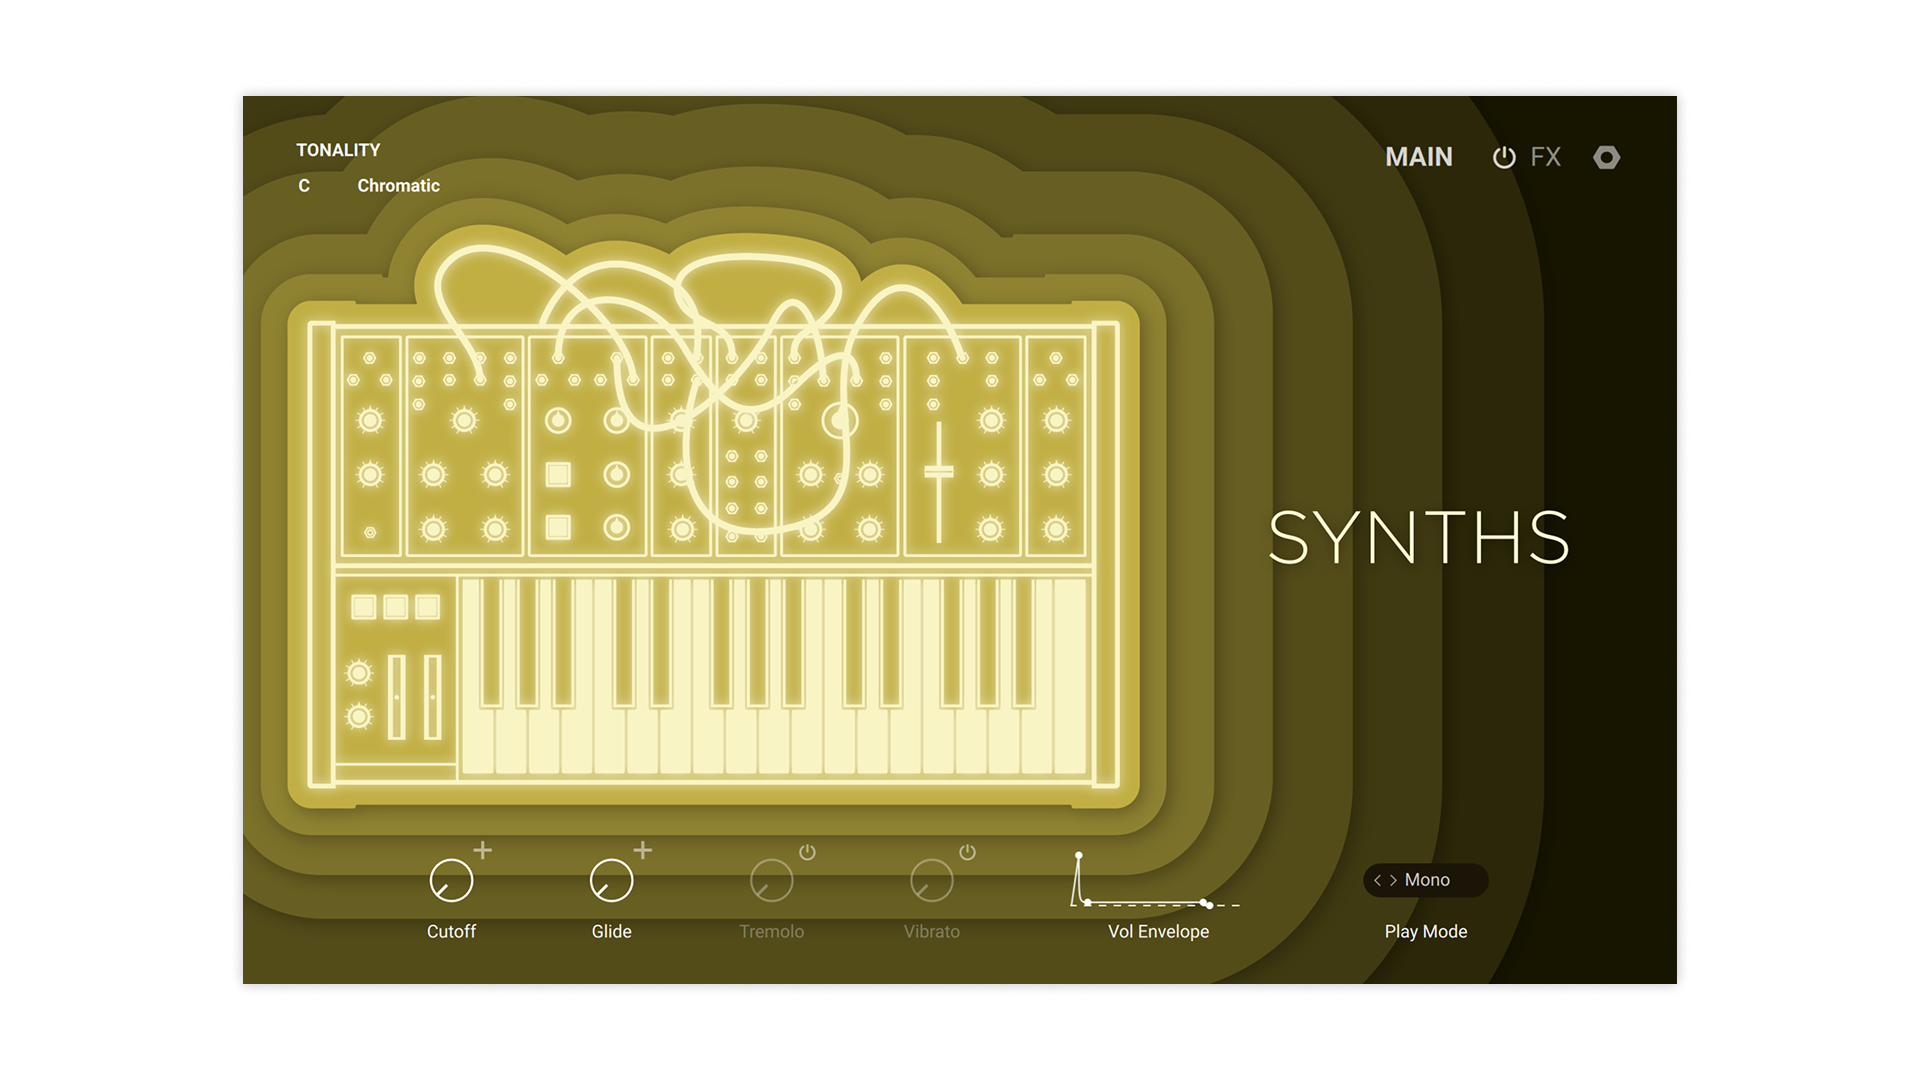Click the plus icon above Cutoff
This screenshot has width=1920, height=1080.
(x=483, y=850)
